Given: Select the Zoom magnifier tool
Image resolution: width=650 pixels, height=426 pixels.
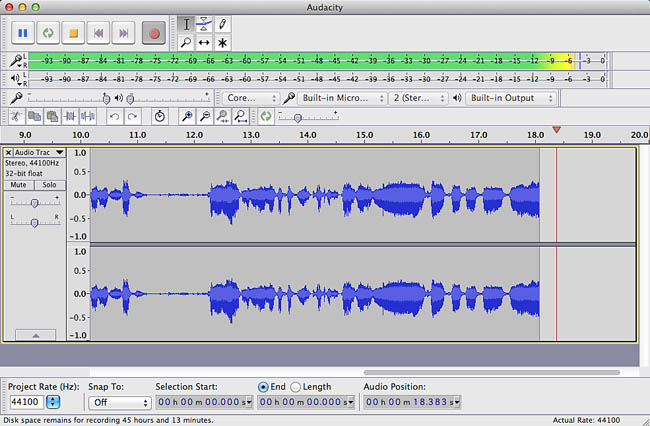Looking at the screenshot, I should point(186,42).
